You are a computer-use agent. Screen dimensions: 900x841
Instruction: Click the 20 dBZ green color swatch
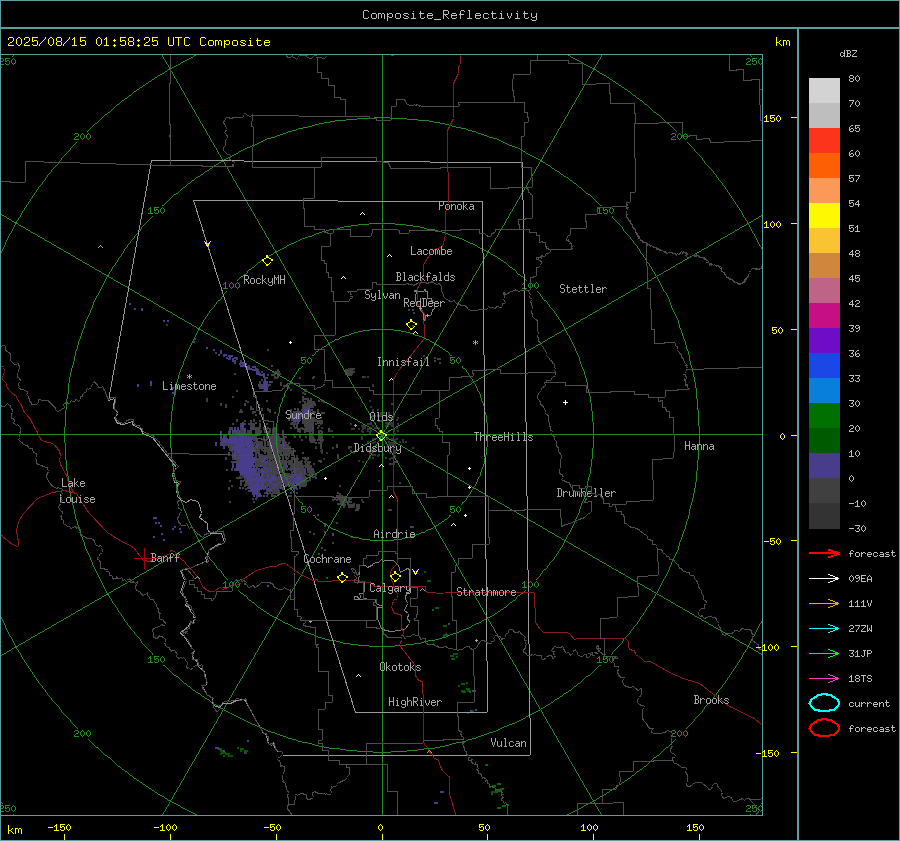click(824, 416)
